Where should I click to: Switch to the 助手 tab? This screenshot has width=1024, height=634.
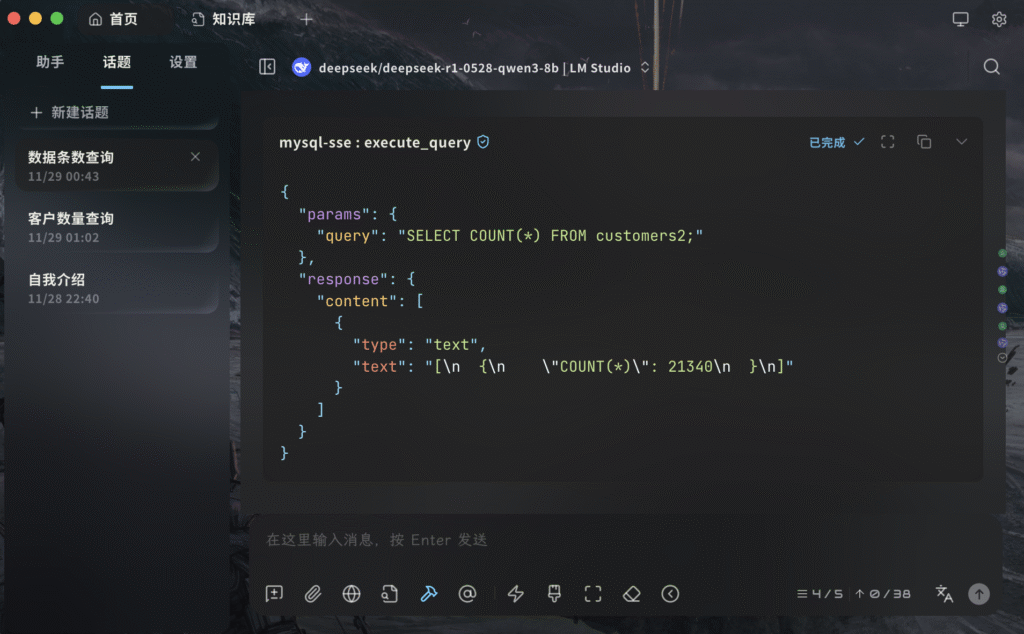click(50, 62)
